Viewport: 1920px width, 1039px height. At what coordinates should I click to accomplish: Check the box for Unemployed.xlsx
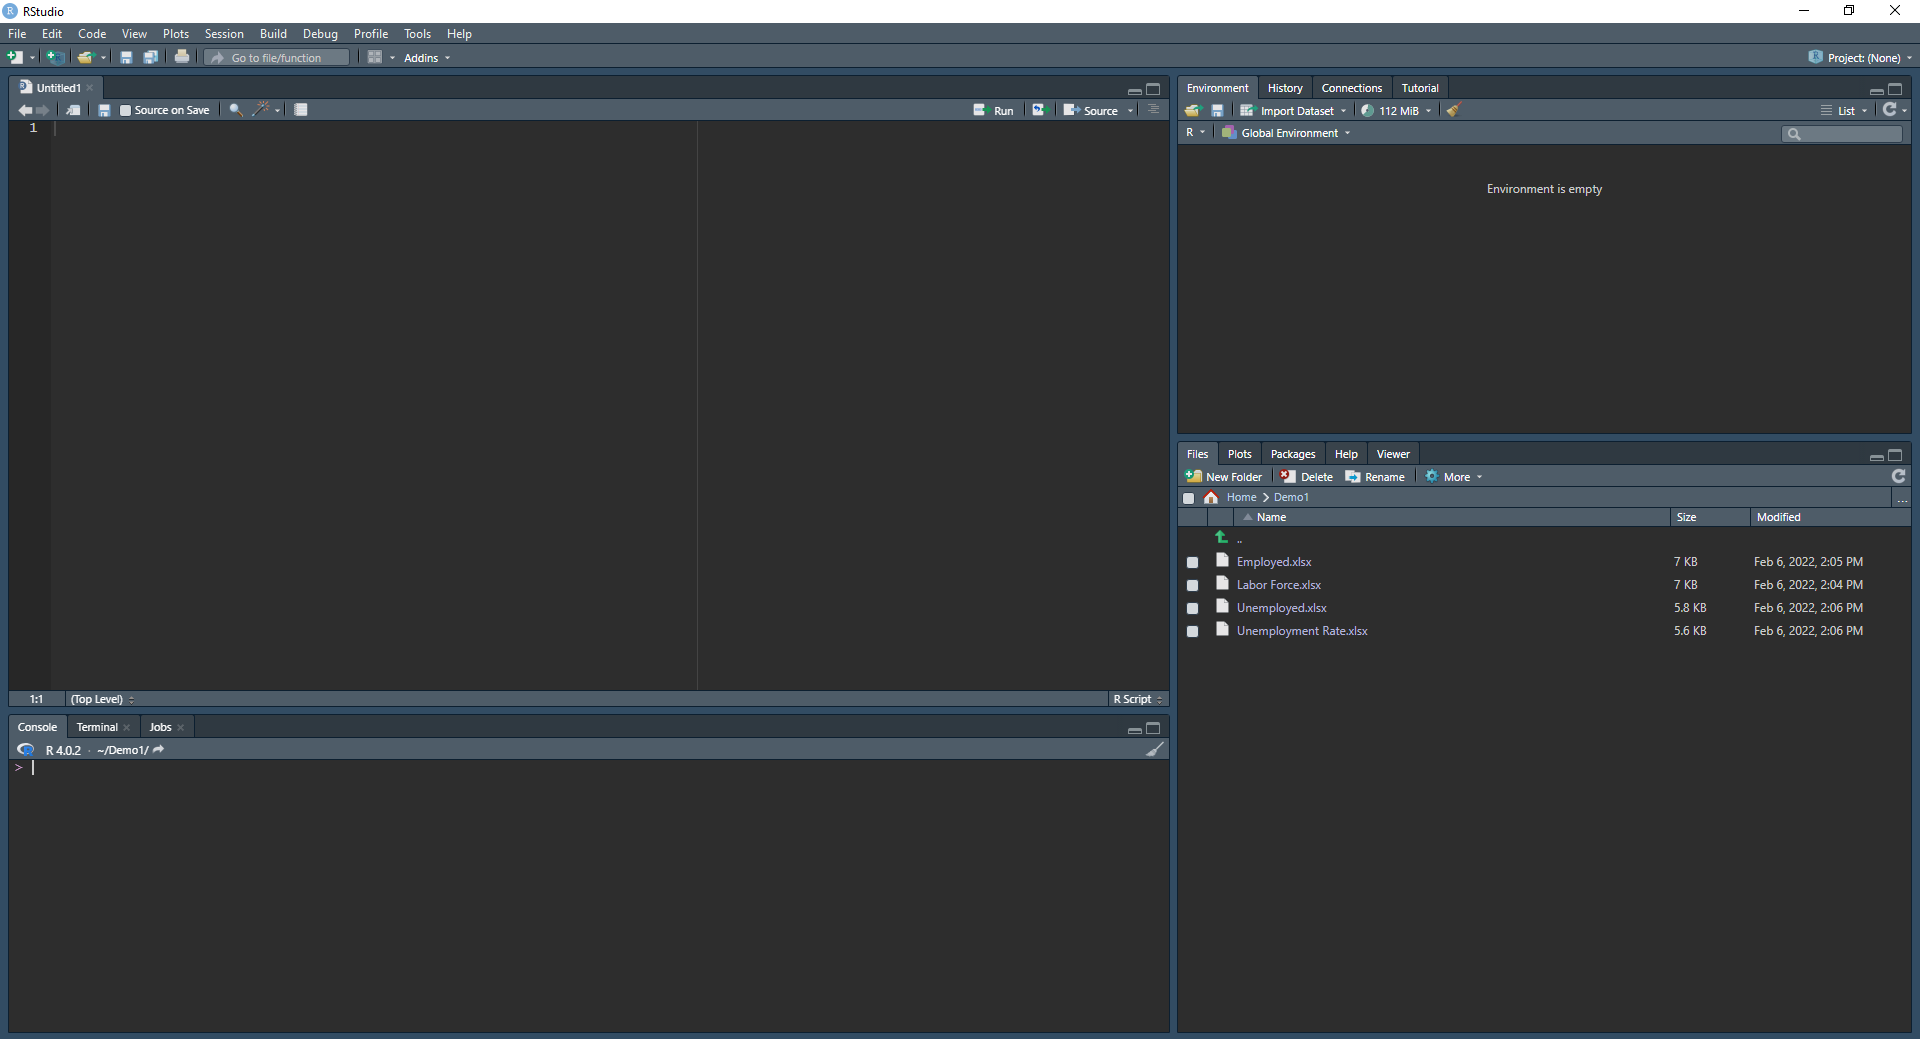1192,609
